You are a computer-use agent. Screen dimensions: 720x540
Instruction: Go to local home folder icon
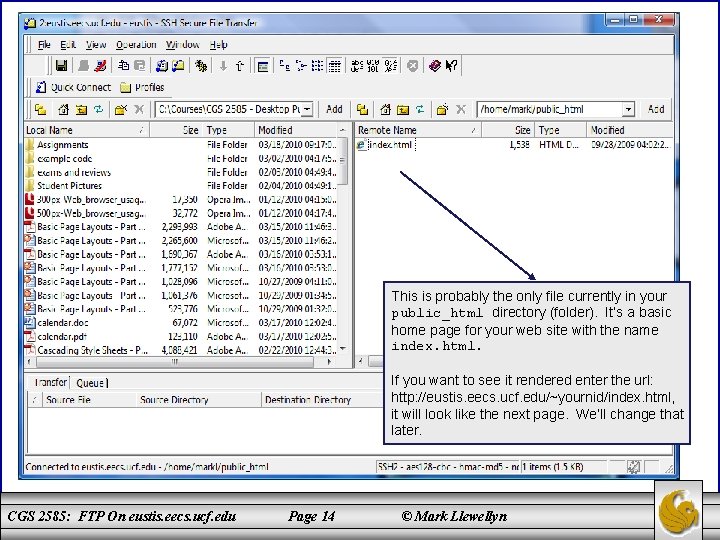pos(63,109)
